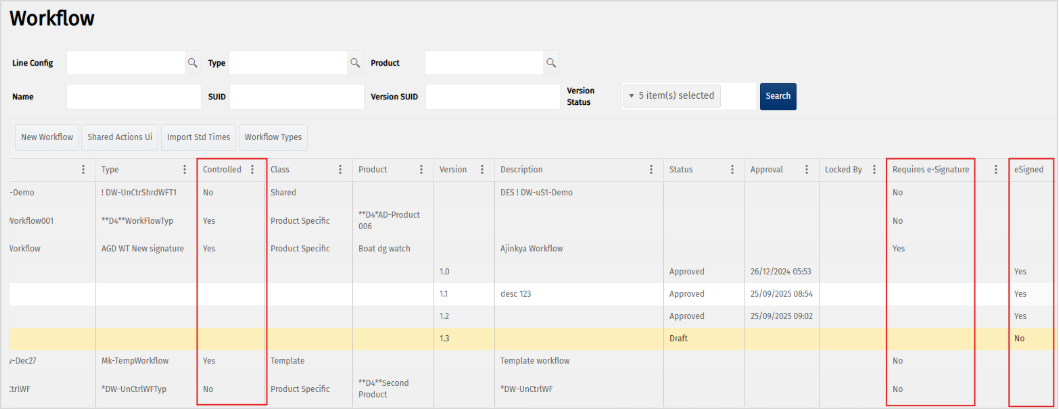
Task: Click the Search button
Action: pos(778,96)
